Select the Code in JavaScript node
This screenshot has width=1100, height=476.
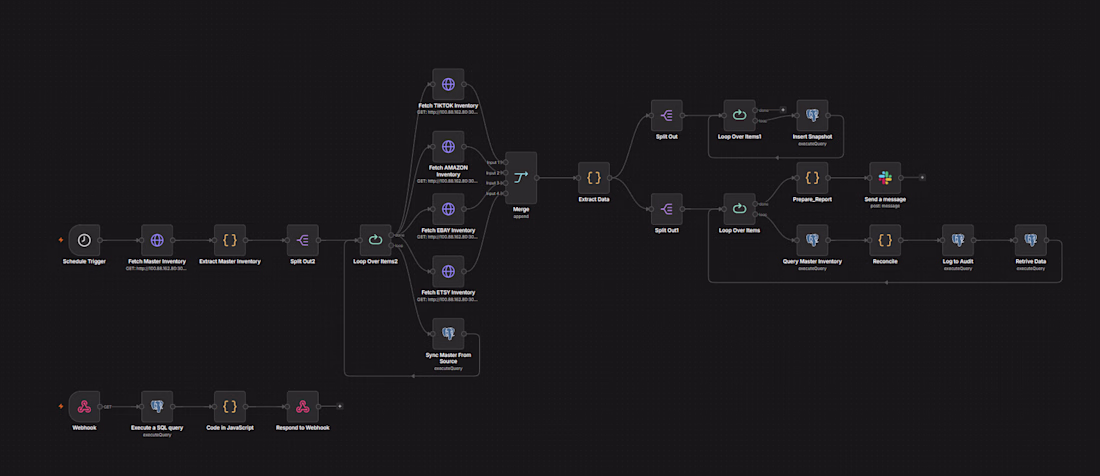pyautogui.click(x=229, y=407)
